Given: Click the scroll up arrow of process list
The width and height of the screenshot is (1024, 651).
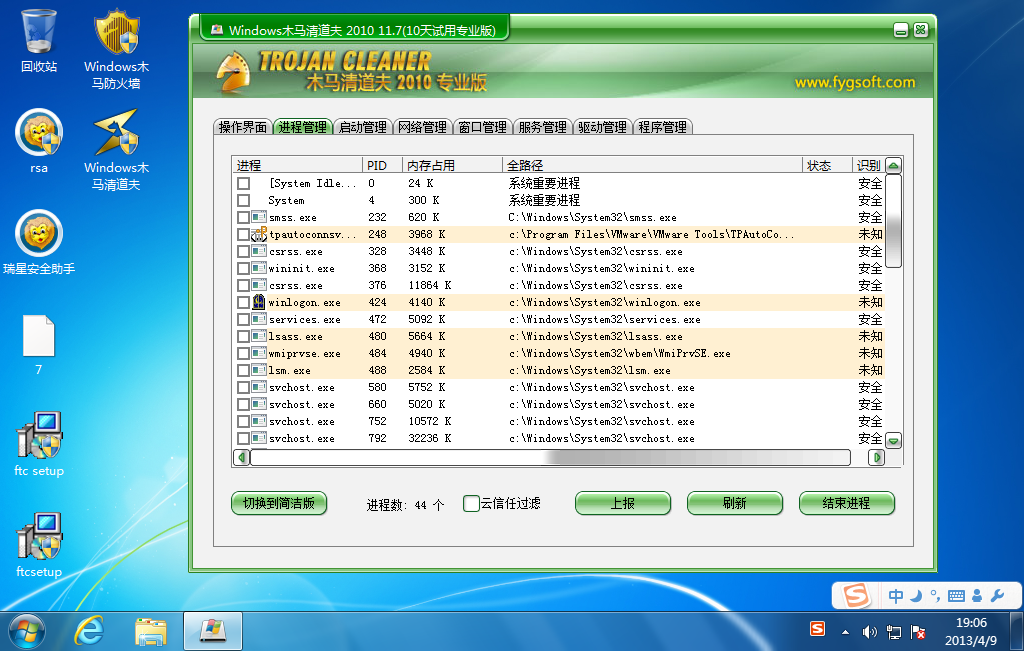Looking at the screenshot, I should (893, 165).
